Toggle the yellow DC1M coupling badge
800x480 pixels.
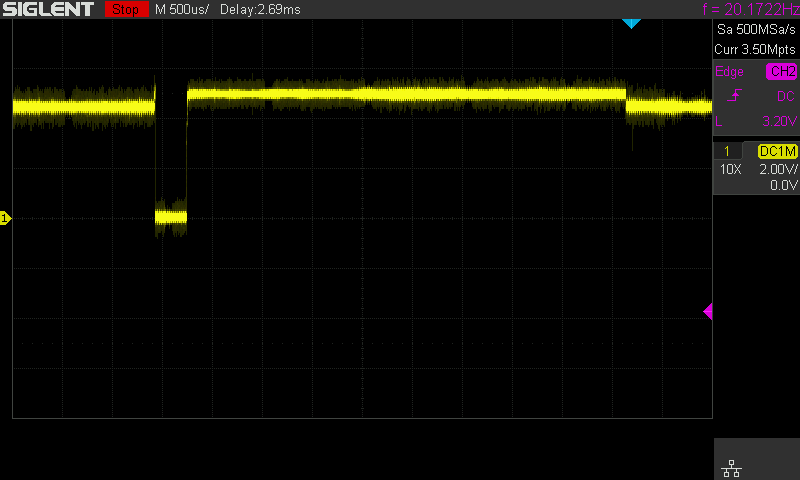point(777,151)
